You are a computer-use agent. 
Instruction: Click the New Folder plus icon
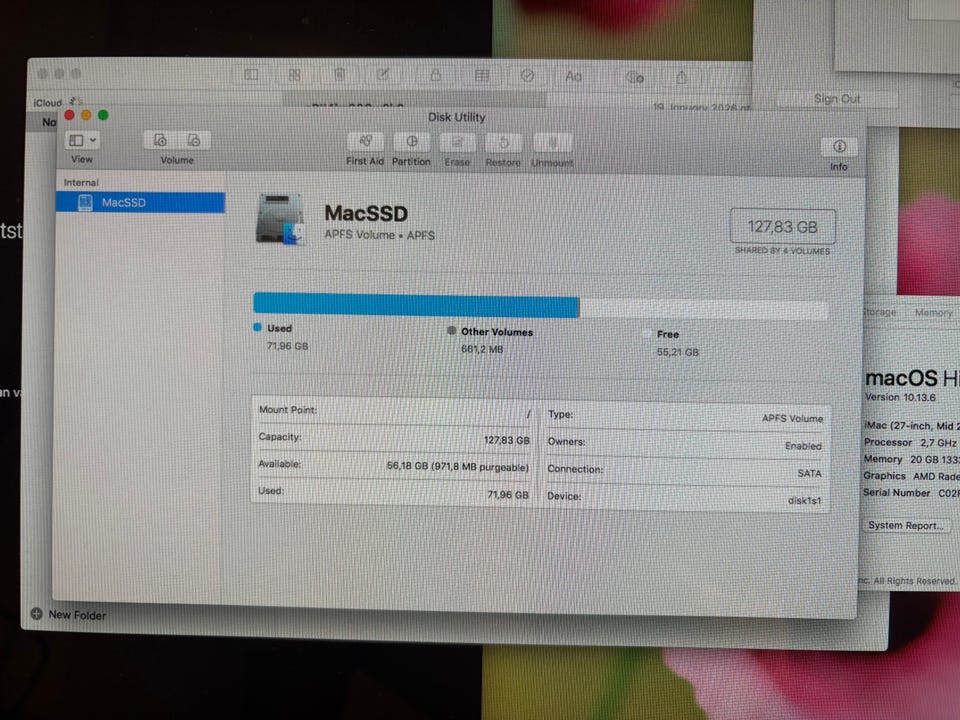pyautogui.click(x=36, y=613)
